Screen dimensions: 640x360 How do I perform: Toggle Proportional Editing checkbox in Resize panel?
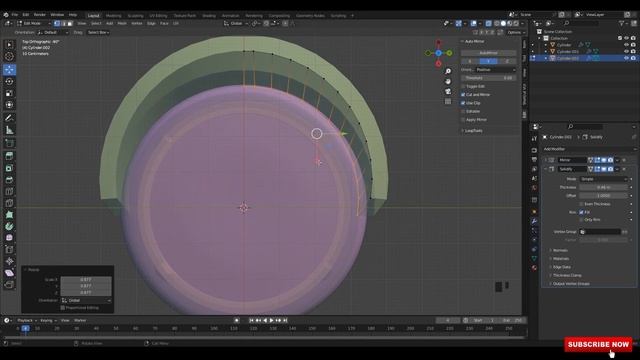(62, 308)
